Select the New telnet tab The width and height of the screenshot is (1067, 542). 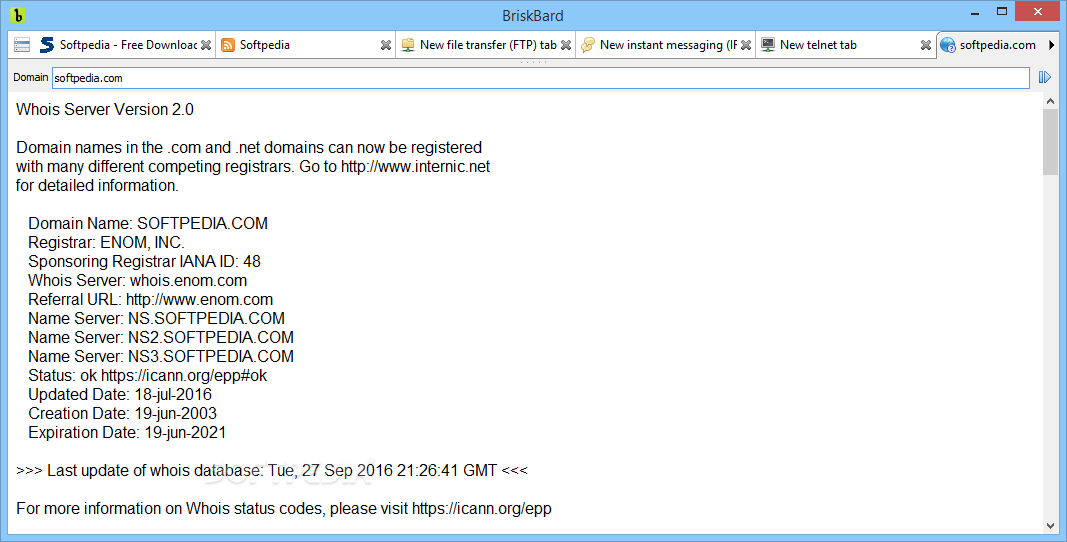click(845, 45)
